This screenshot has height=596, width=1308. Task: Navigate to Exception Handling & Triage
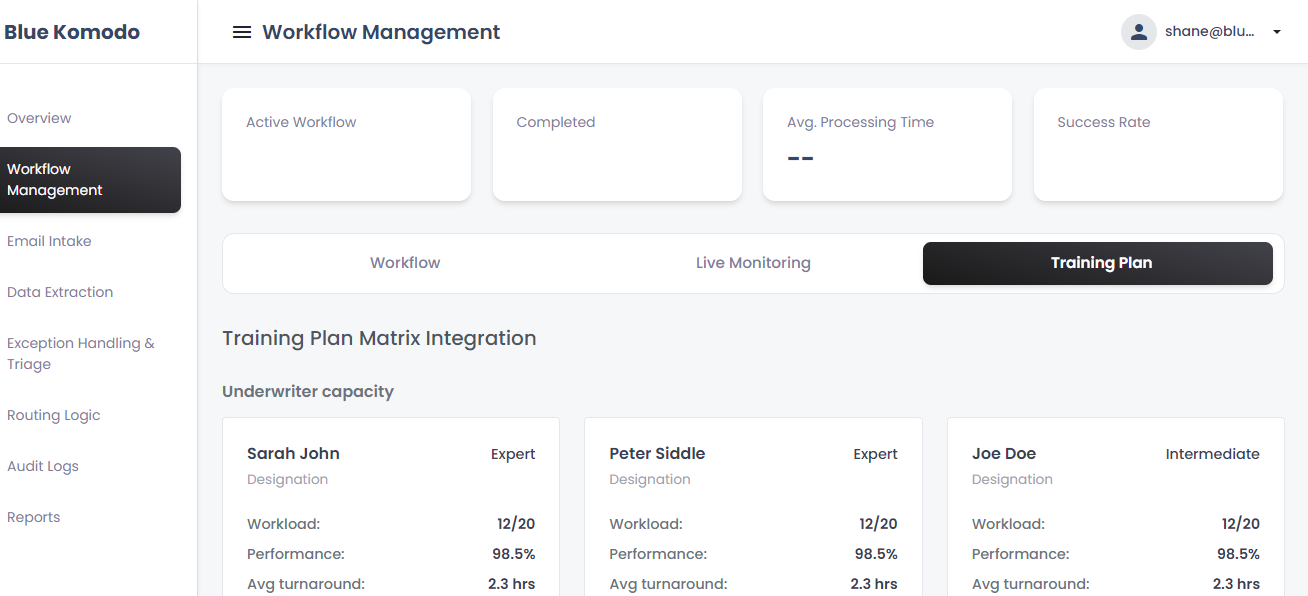(80, 353)
